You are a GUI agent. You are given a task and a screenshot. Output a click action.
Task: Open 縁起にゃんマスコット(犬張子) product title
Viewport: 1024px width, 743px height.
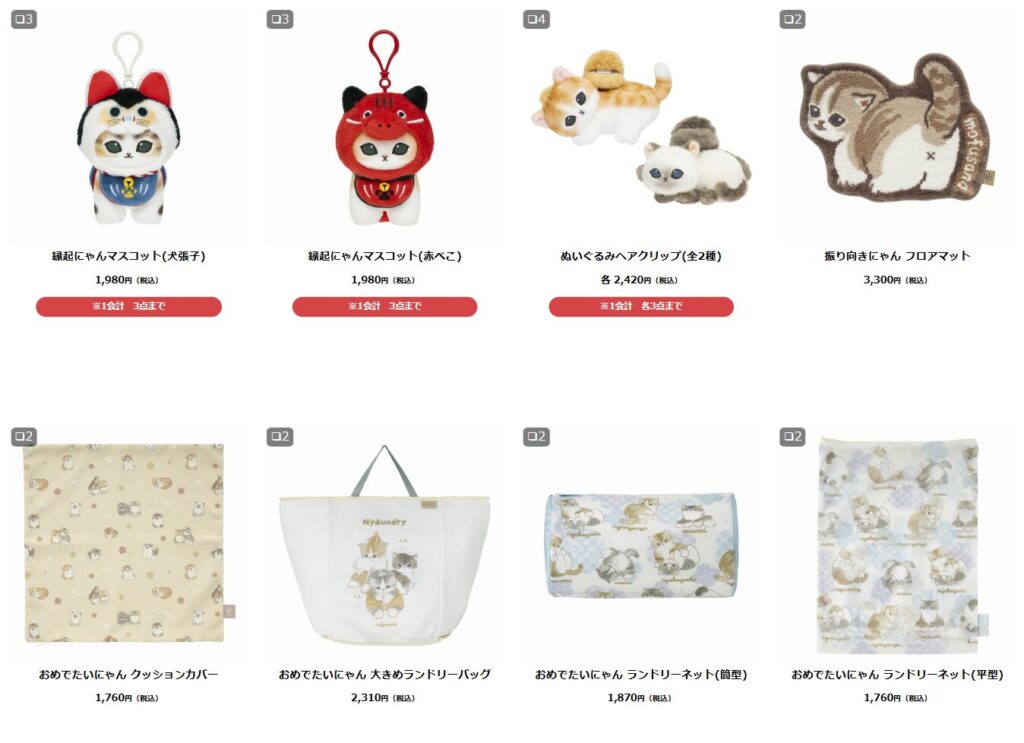click(x=129, y=256)
